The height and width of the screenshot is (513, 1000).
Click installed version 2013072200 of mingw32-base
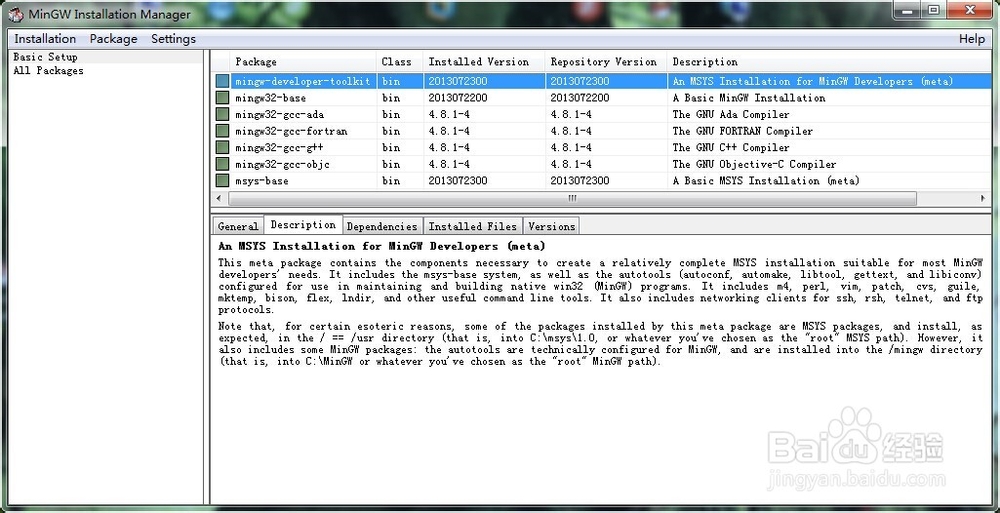458,98
